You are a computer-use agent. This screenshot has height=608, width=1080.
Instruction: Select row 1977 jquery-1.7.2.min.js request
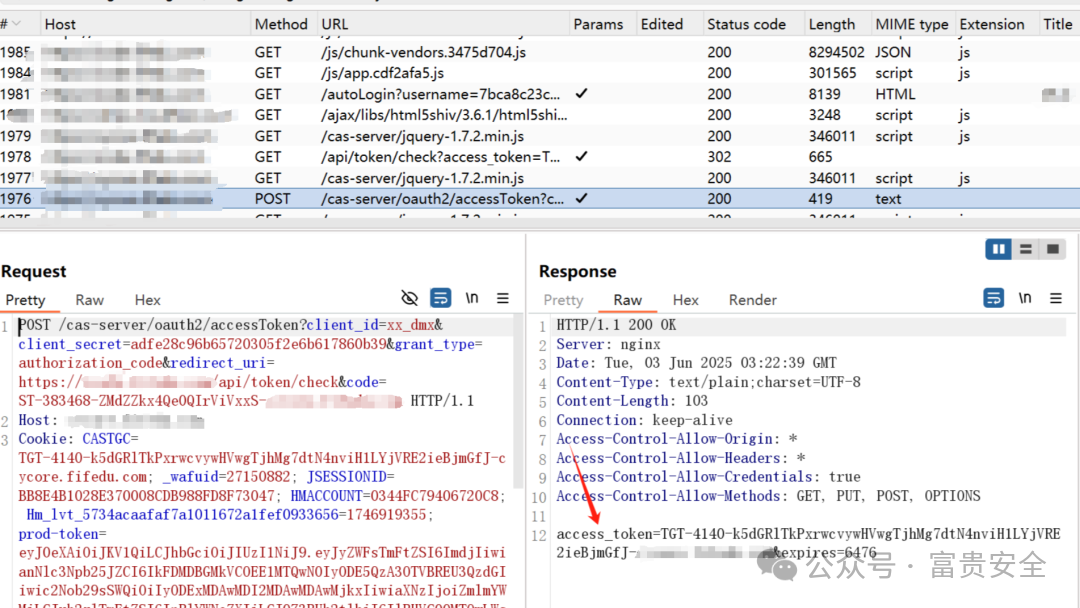540,178
